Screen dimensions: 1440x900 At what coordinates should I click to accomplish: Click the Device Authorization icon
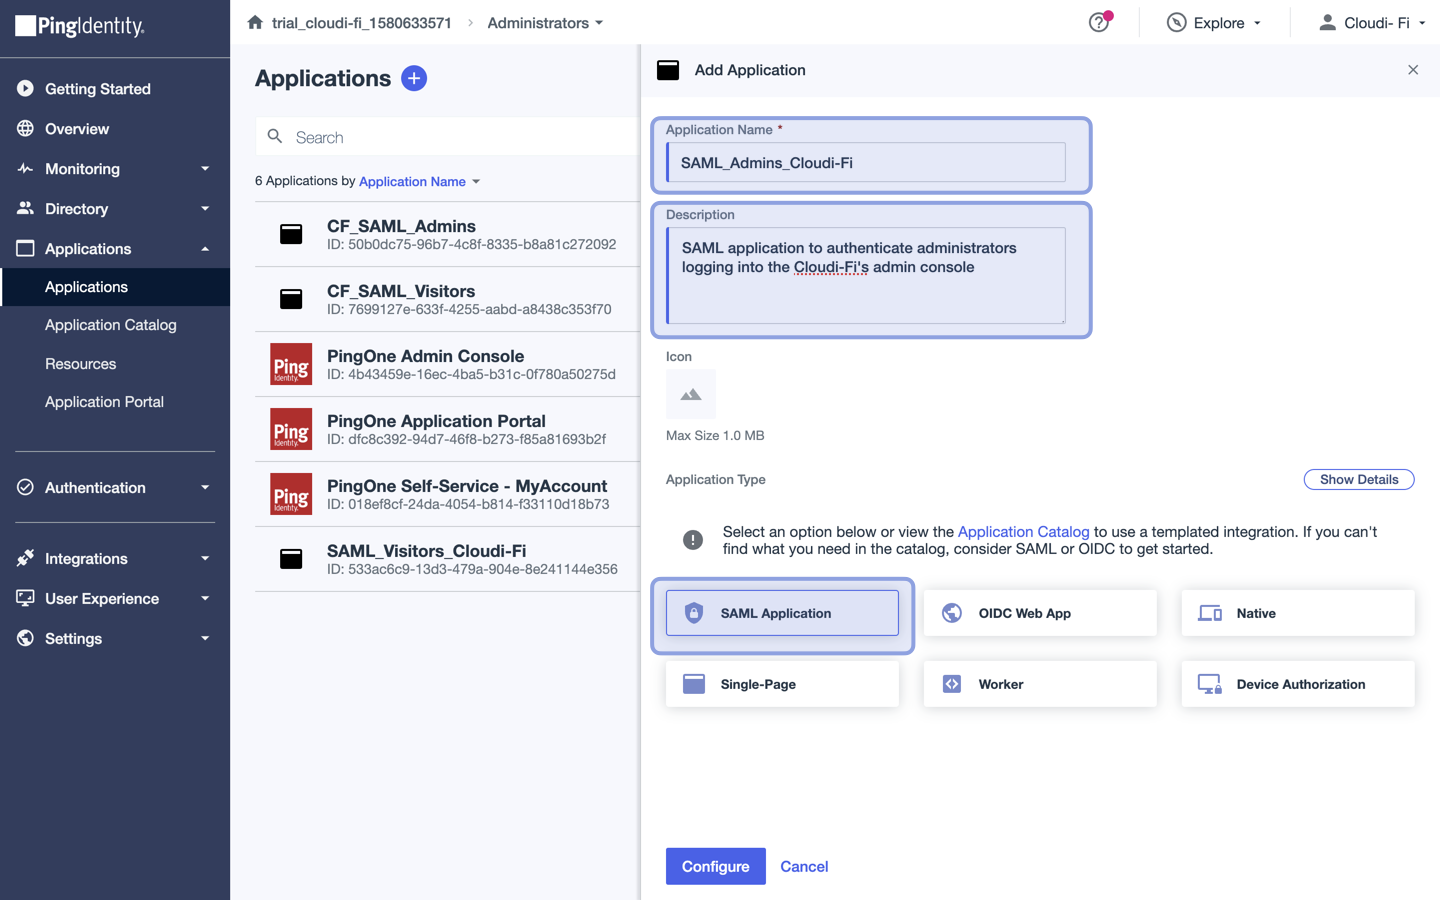click(1211, 683)
